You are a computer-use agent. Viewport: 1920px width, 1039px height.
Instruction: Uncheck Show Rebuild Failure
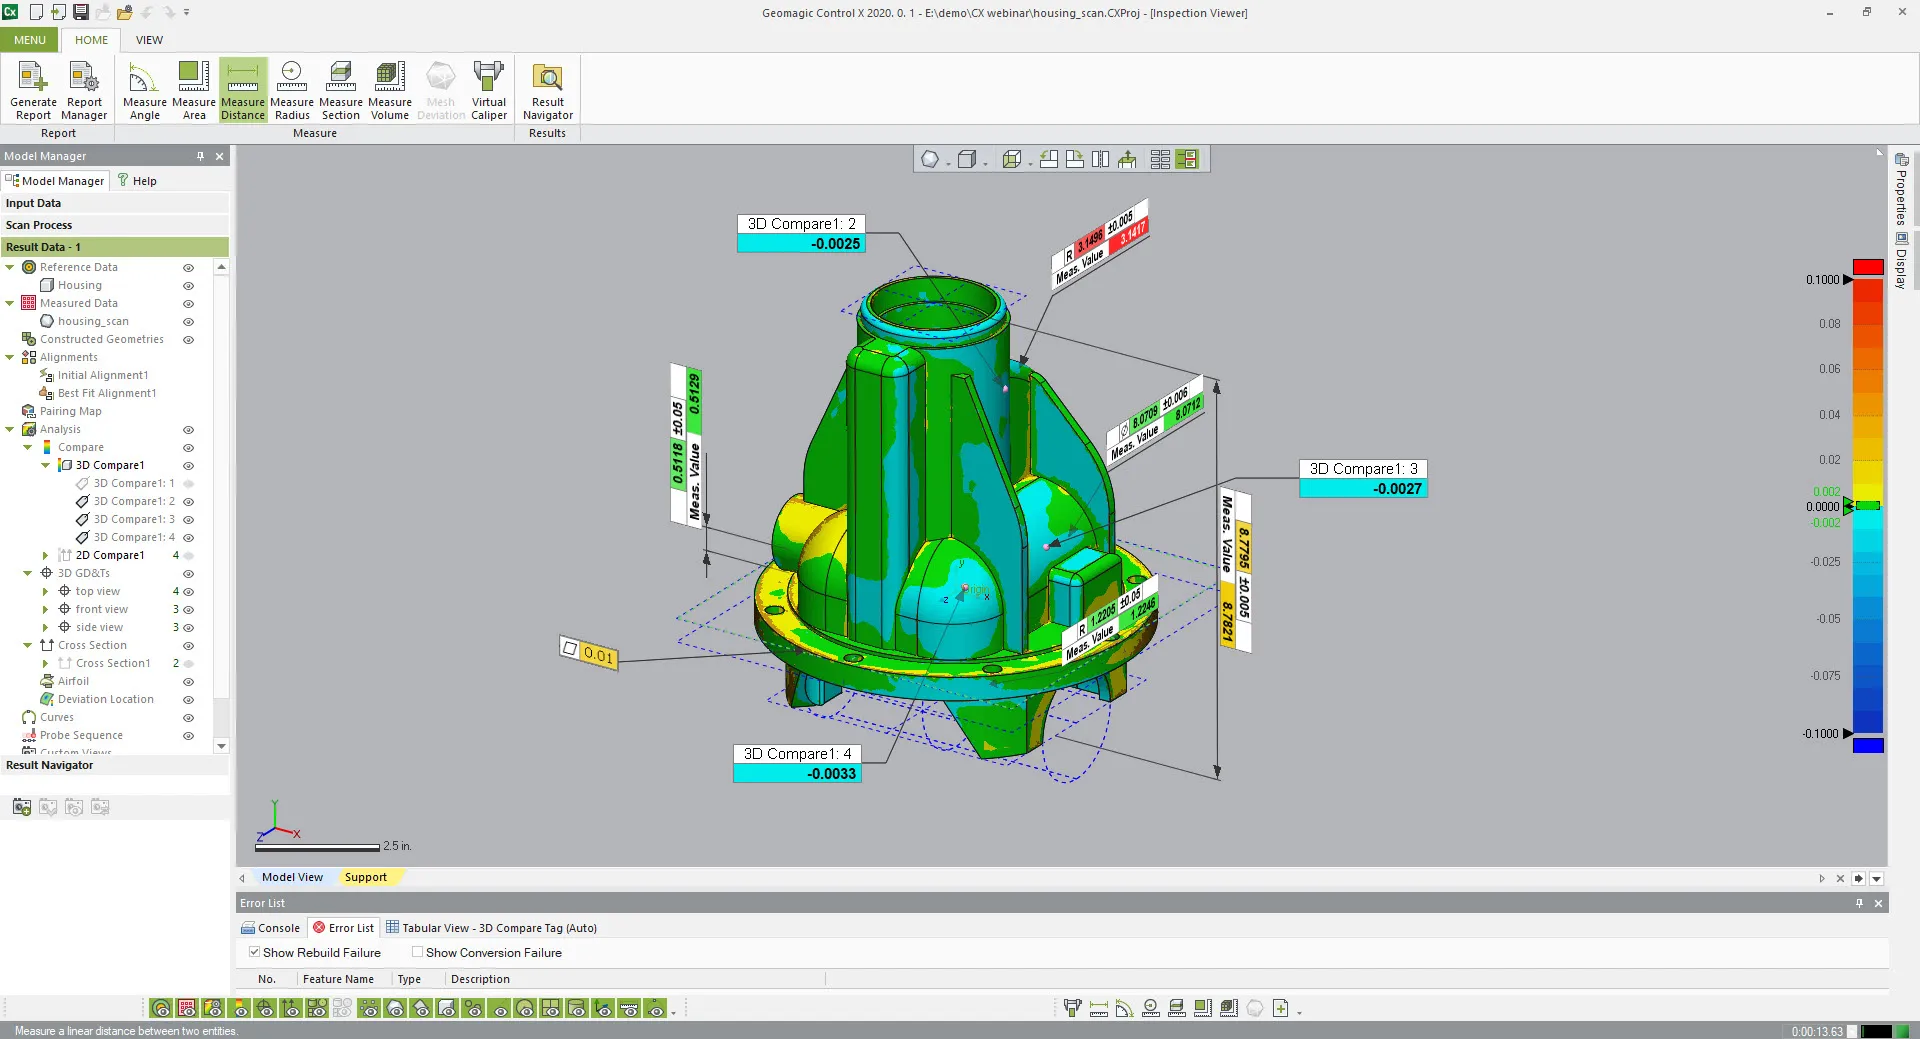[255, 952]
